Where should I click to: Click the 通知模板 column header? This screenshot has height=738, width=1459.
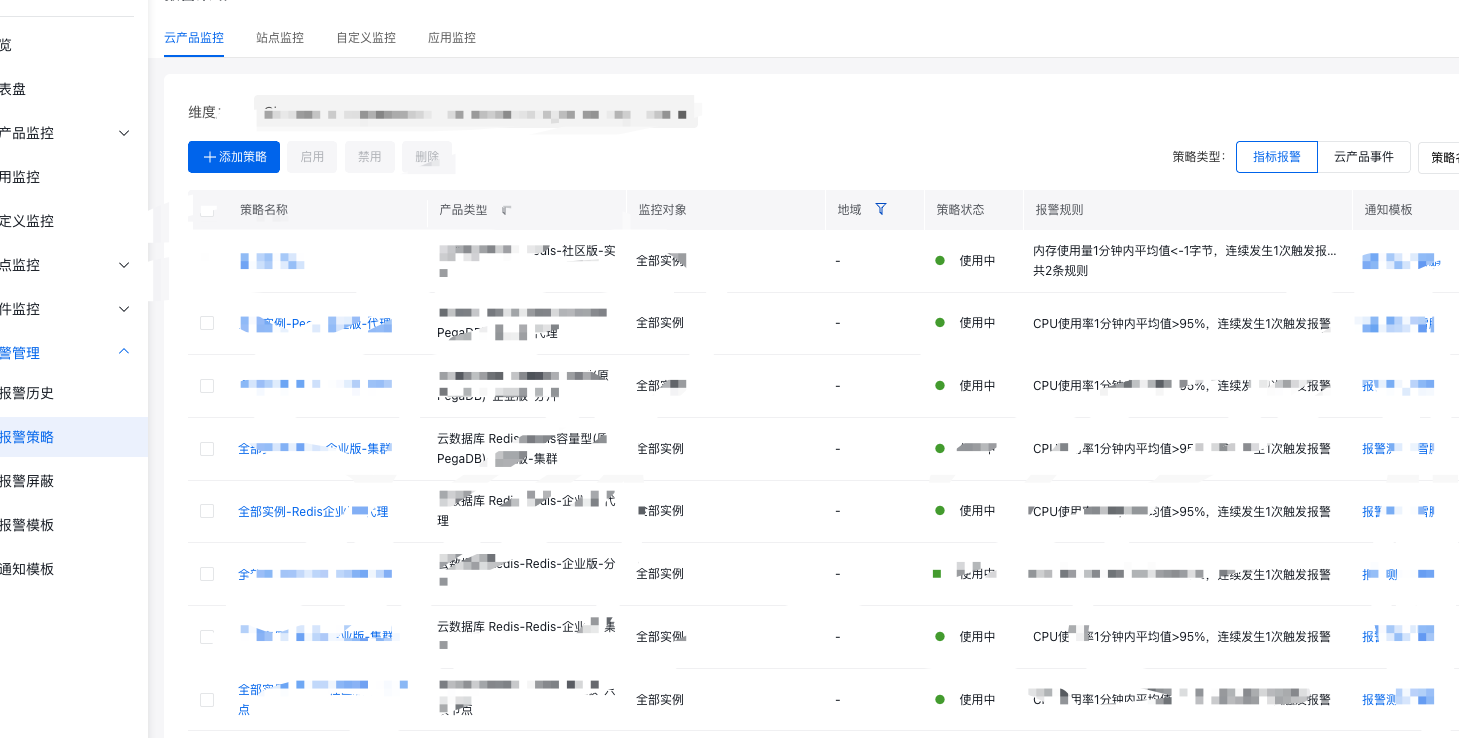(1389, 210)
